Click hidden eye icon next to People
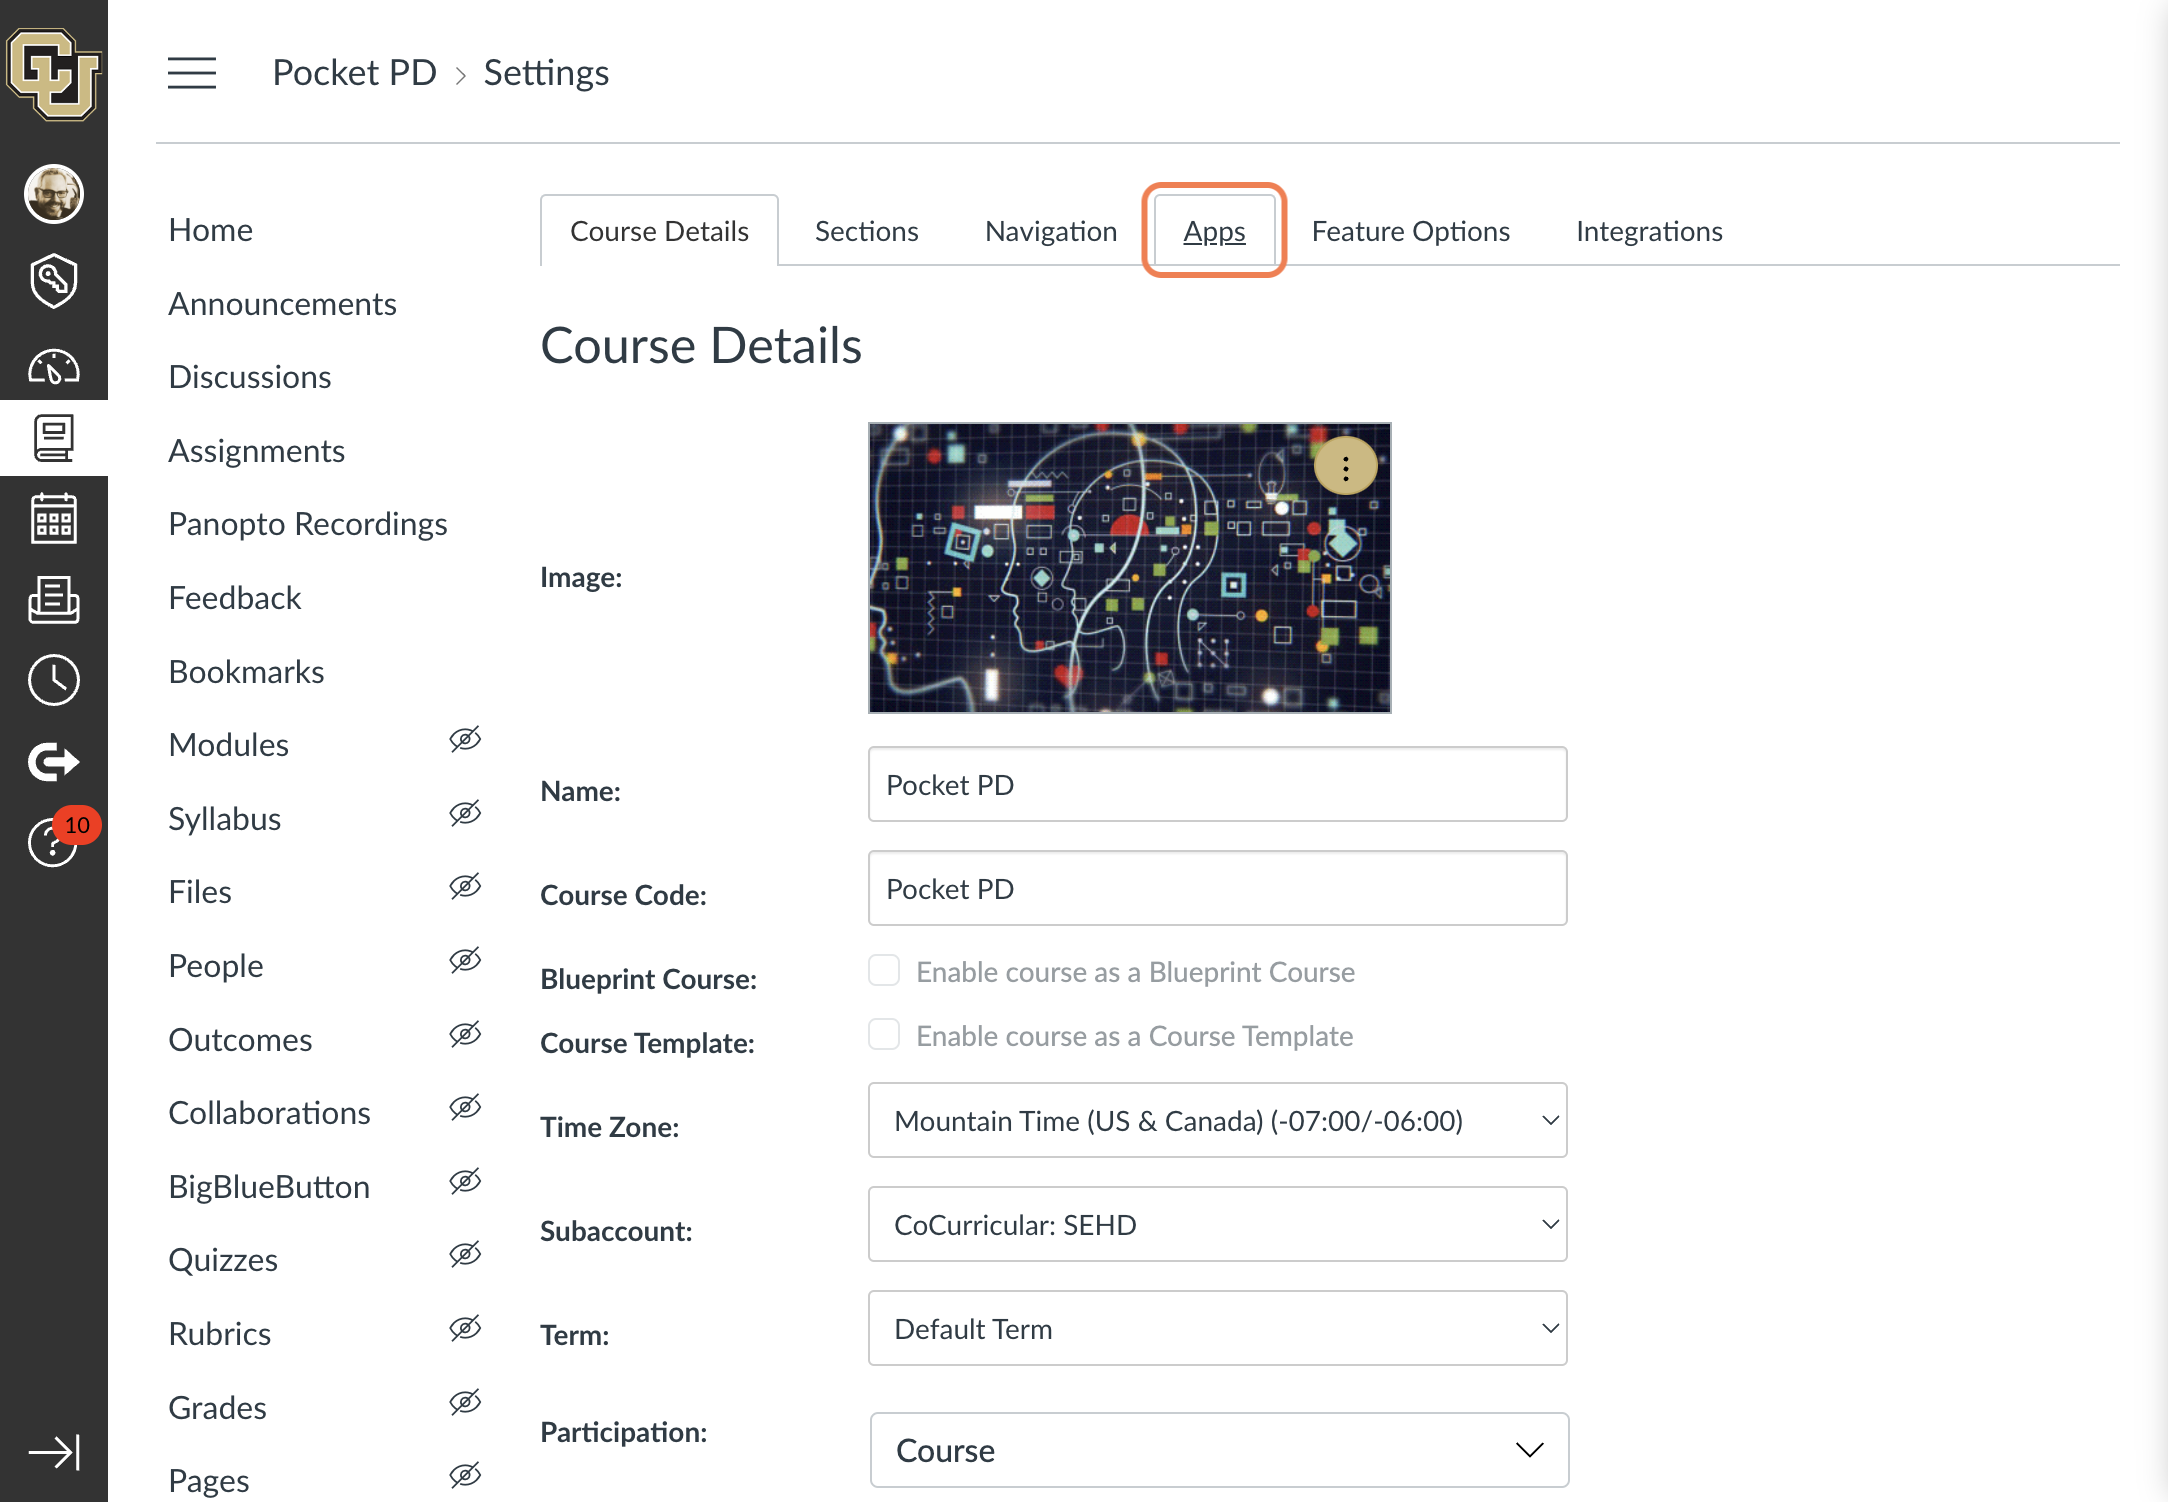The height and width of the screenshot is (1502, 2168). 465,961
